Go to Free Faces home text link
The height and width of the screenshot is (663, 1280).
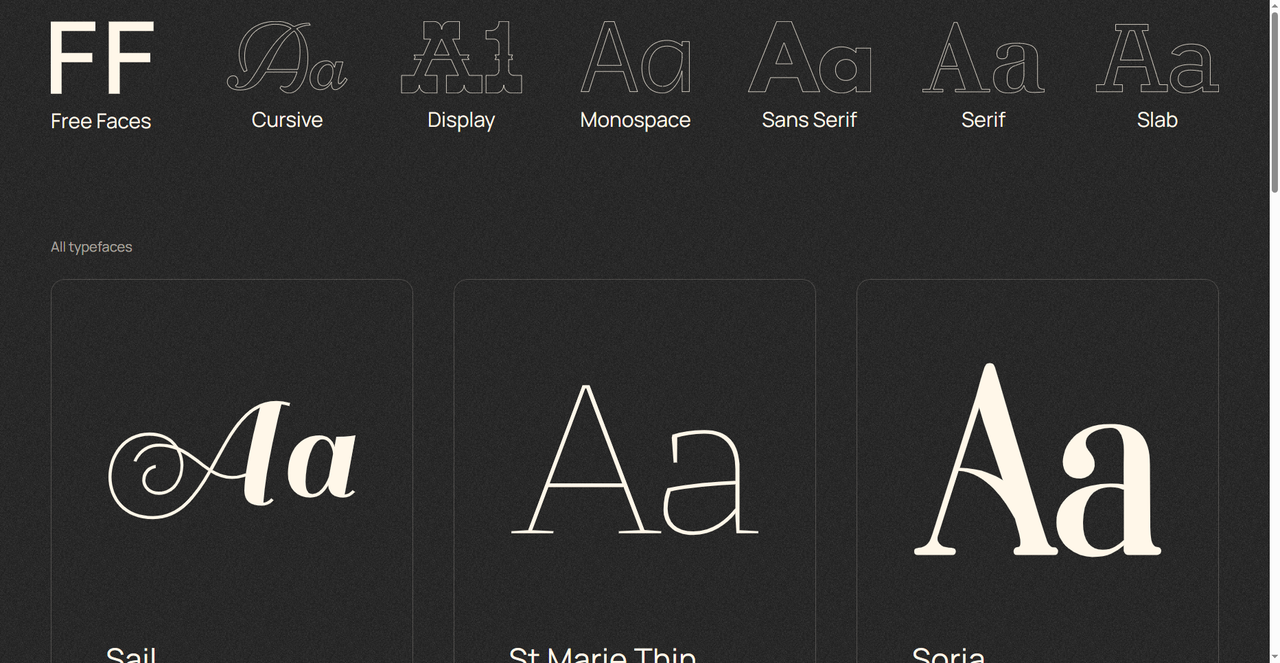[x=101, y=121]
